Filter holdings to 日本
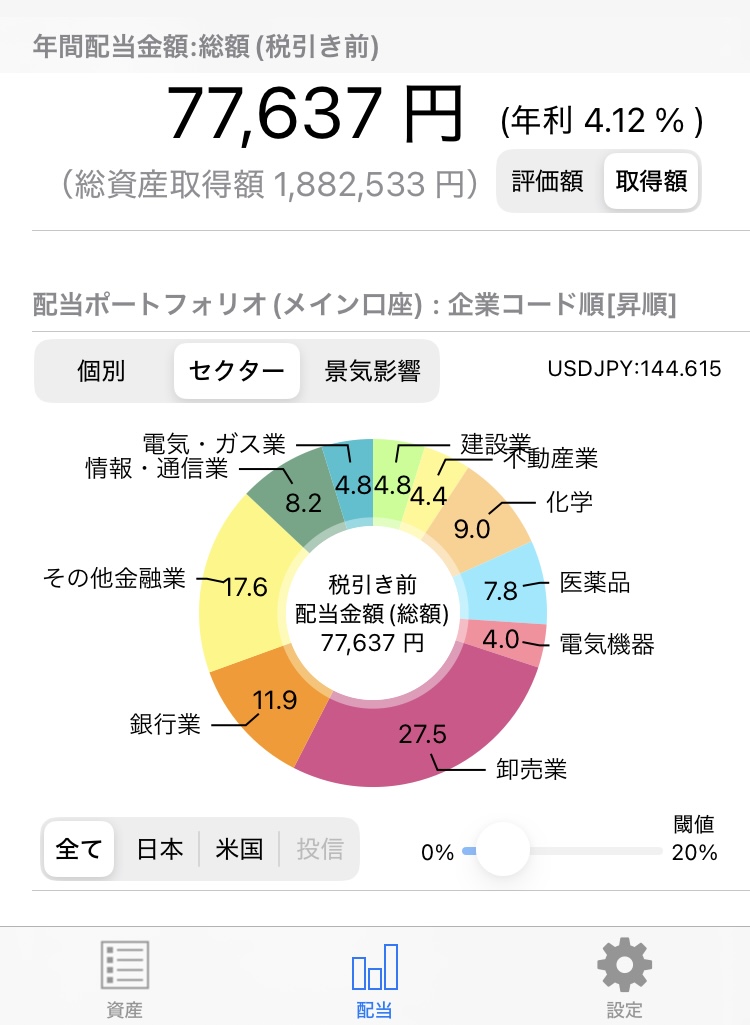750x1025 pixels. [x=160, y=849]
